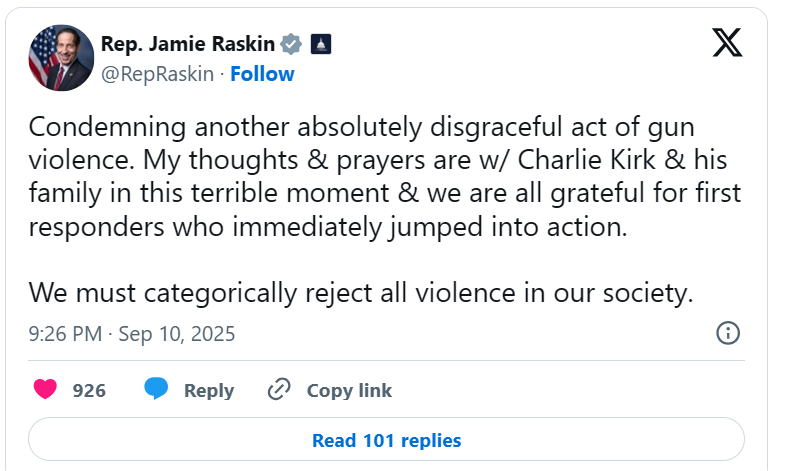The height and width of the screenshot is (471, 788).
Task: Open Rep. Jamie Raskin's profile picture
Action: 59,58
